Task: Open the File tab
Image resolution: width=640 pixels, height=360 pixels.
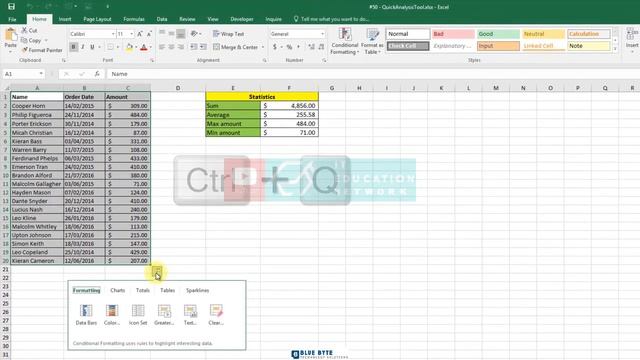Action: [x=12, y=19]
